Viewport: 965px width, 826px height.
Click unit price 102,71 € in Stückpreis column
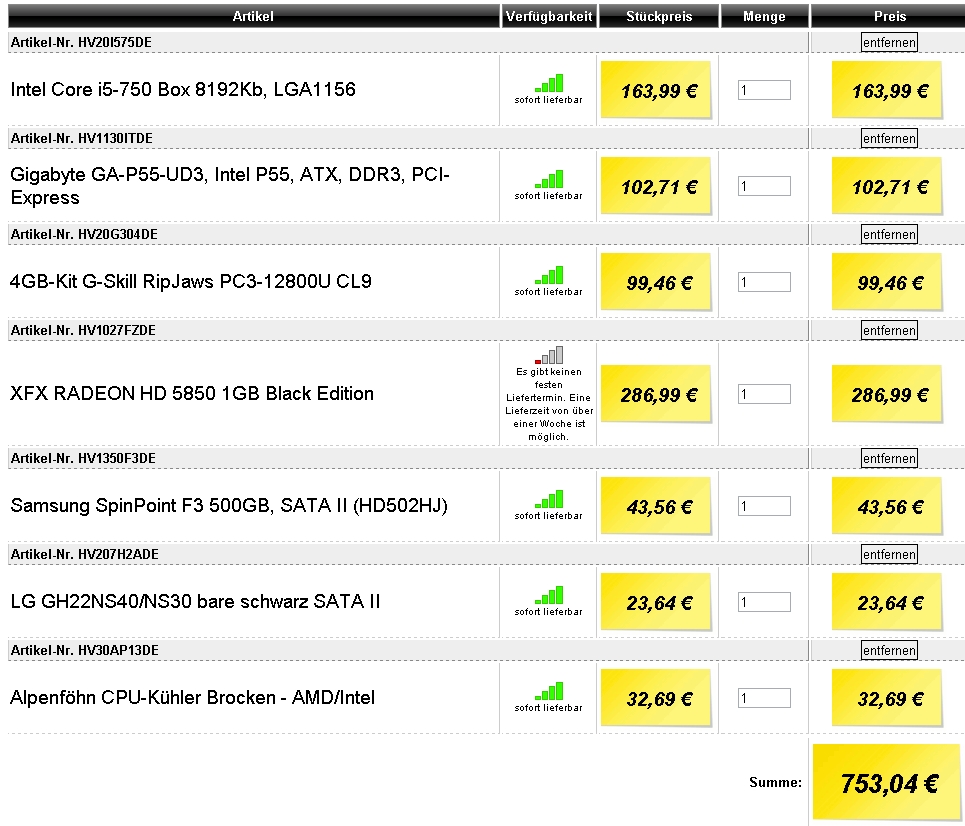[x=656, y=186]
